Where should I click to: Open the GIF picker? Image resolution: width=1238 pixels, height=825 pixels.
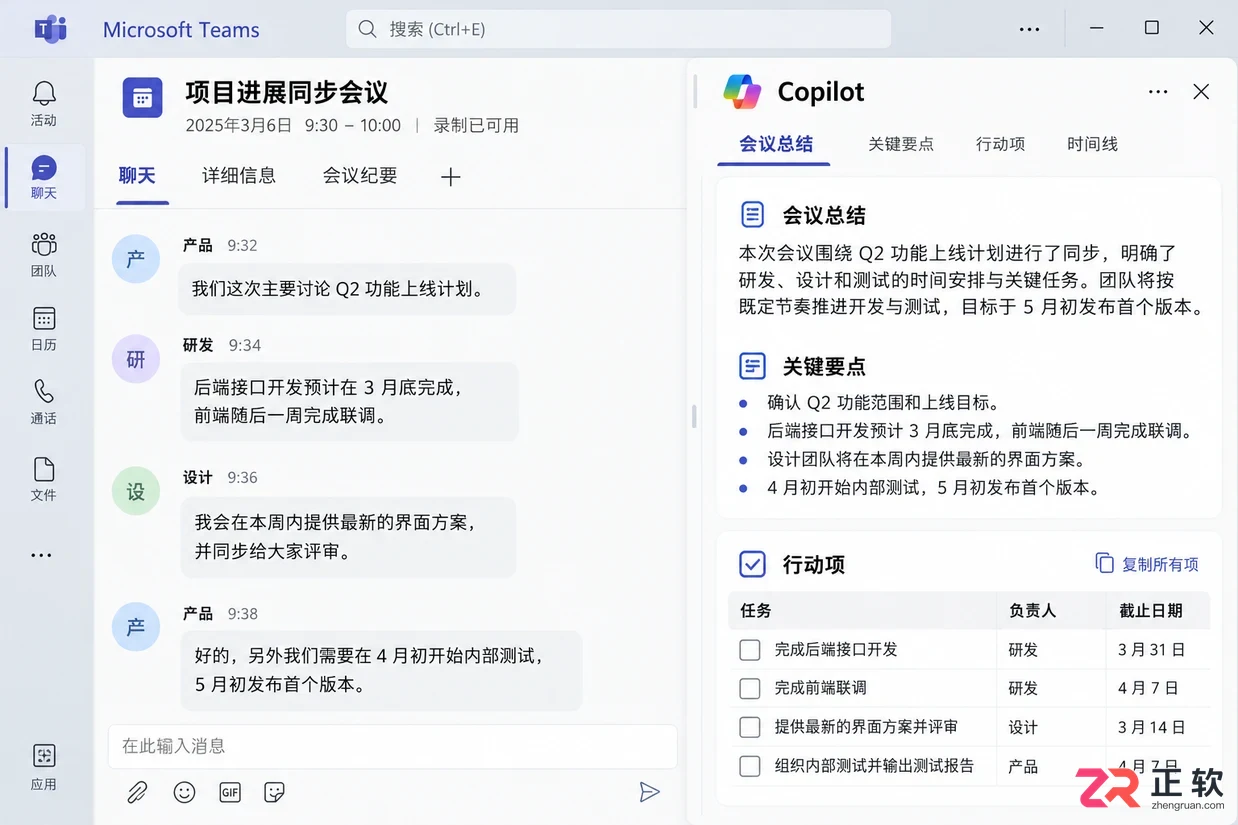tap(230, 792)
